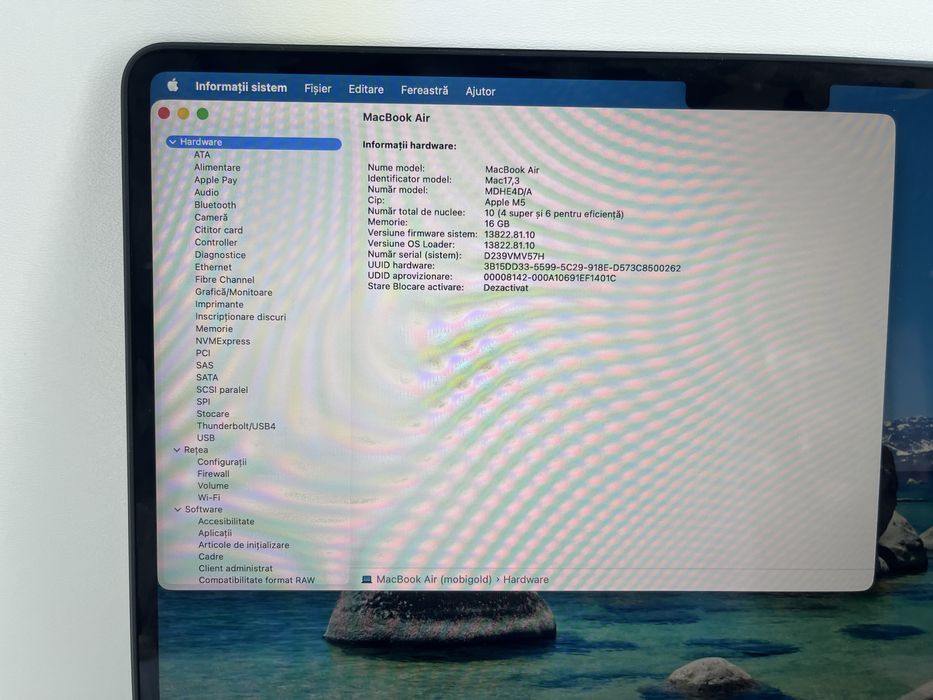
Task: Click the hardware UUID value
Action: 582,268
